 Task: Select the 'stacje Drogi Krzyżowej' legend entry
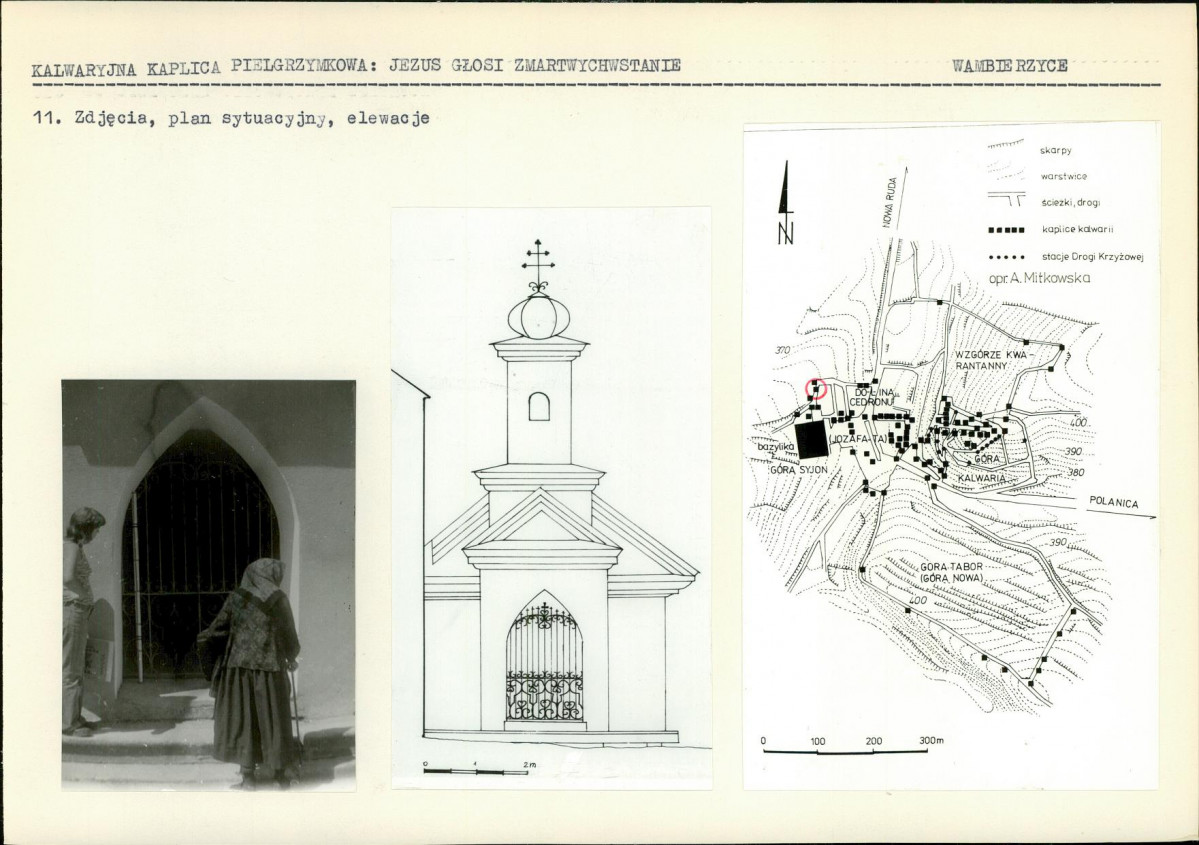1090,257
